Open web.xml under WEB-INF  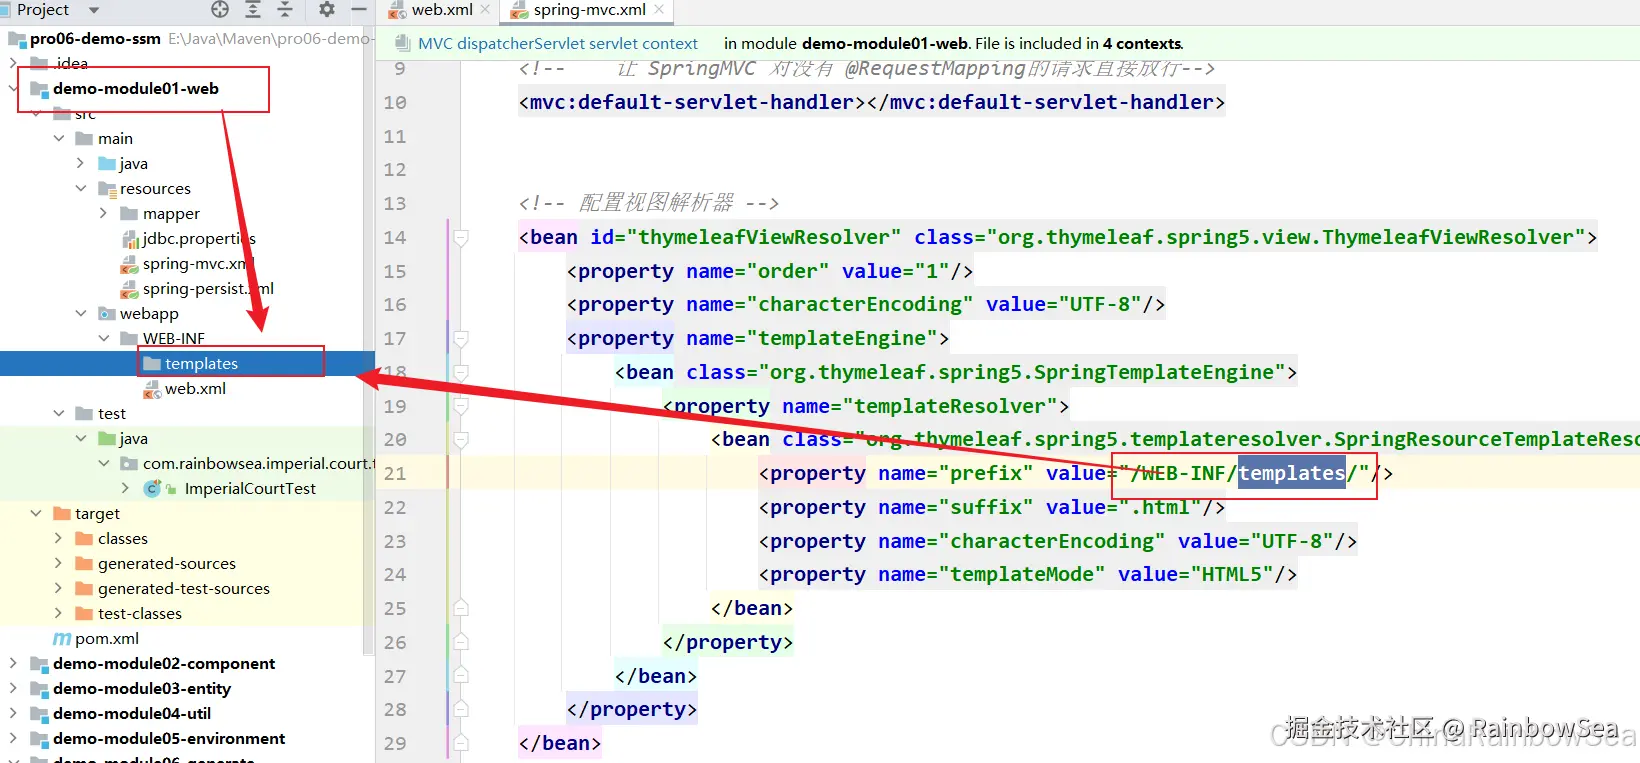195,389
